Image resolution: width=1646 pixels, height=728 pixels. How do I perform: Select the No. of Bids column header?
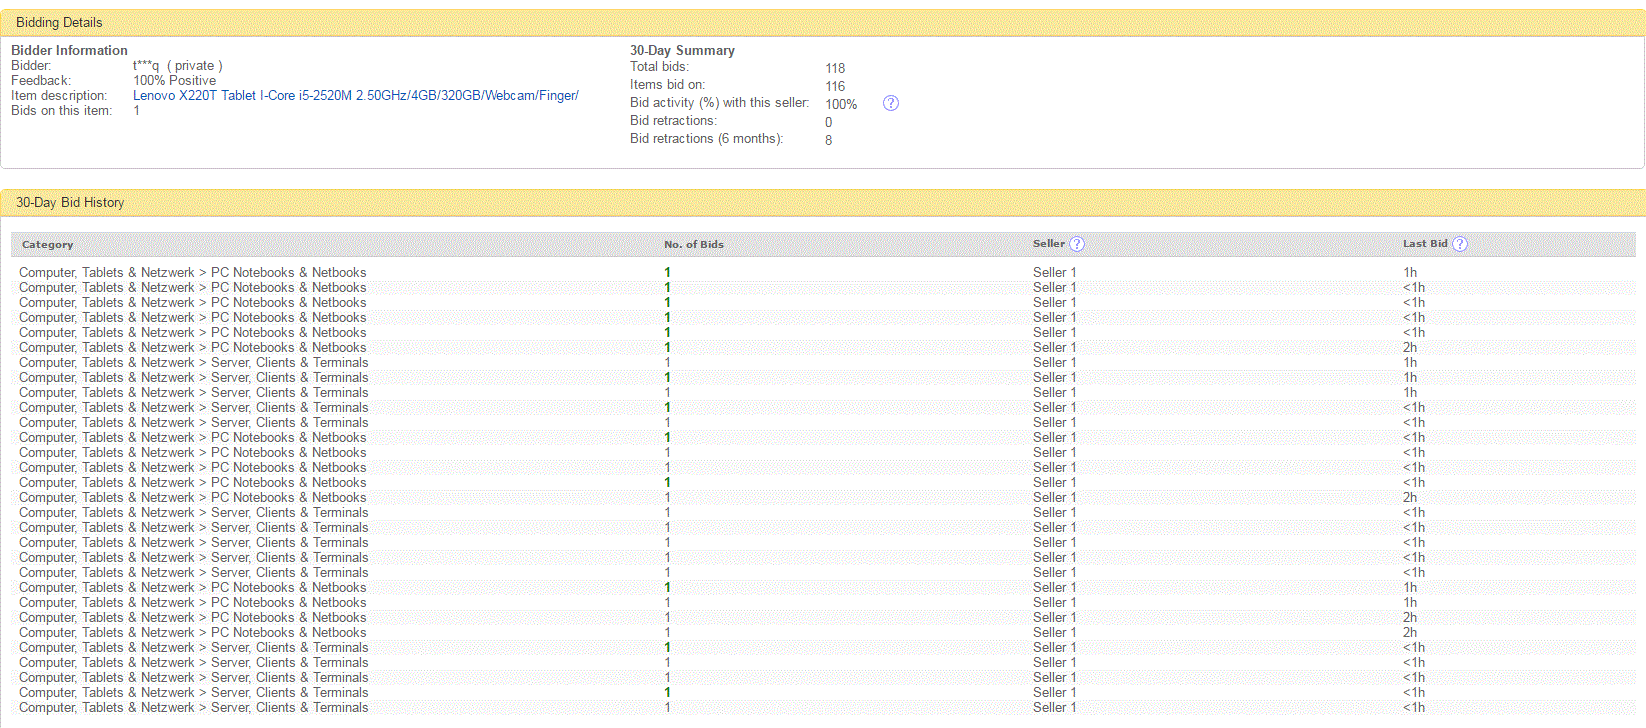[693, 245]
